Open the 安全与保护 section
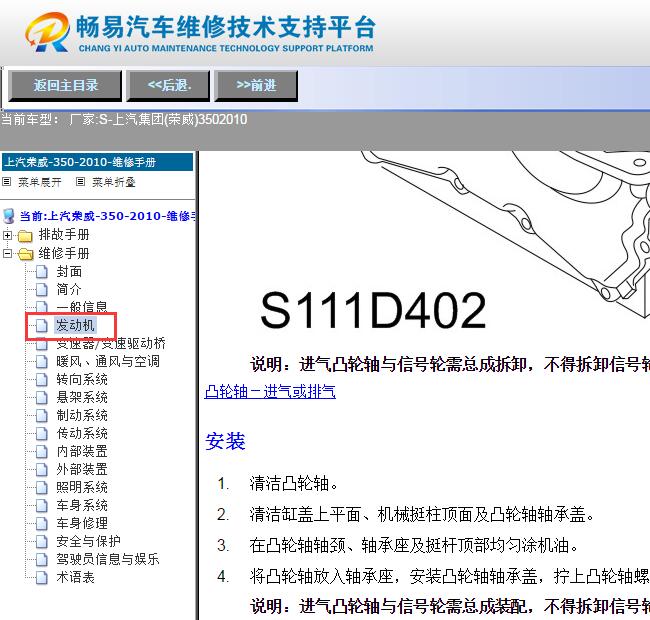This screenshot has width=650, height=620. pyautogui.click(x=88, y=541)
